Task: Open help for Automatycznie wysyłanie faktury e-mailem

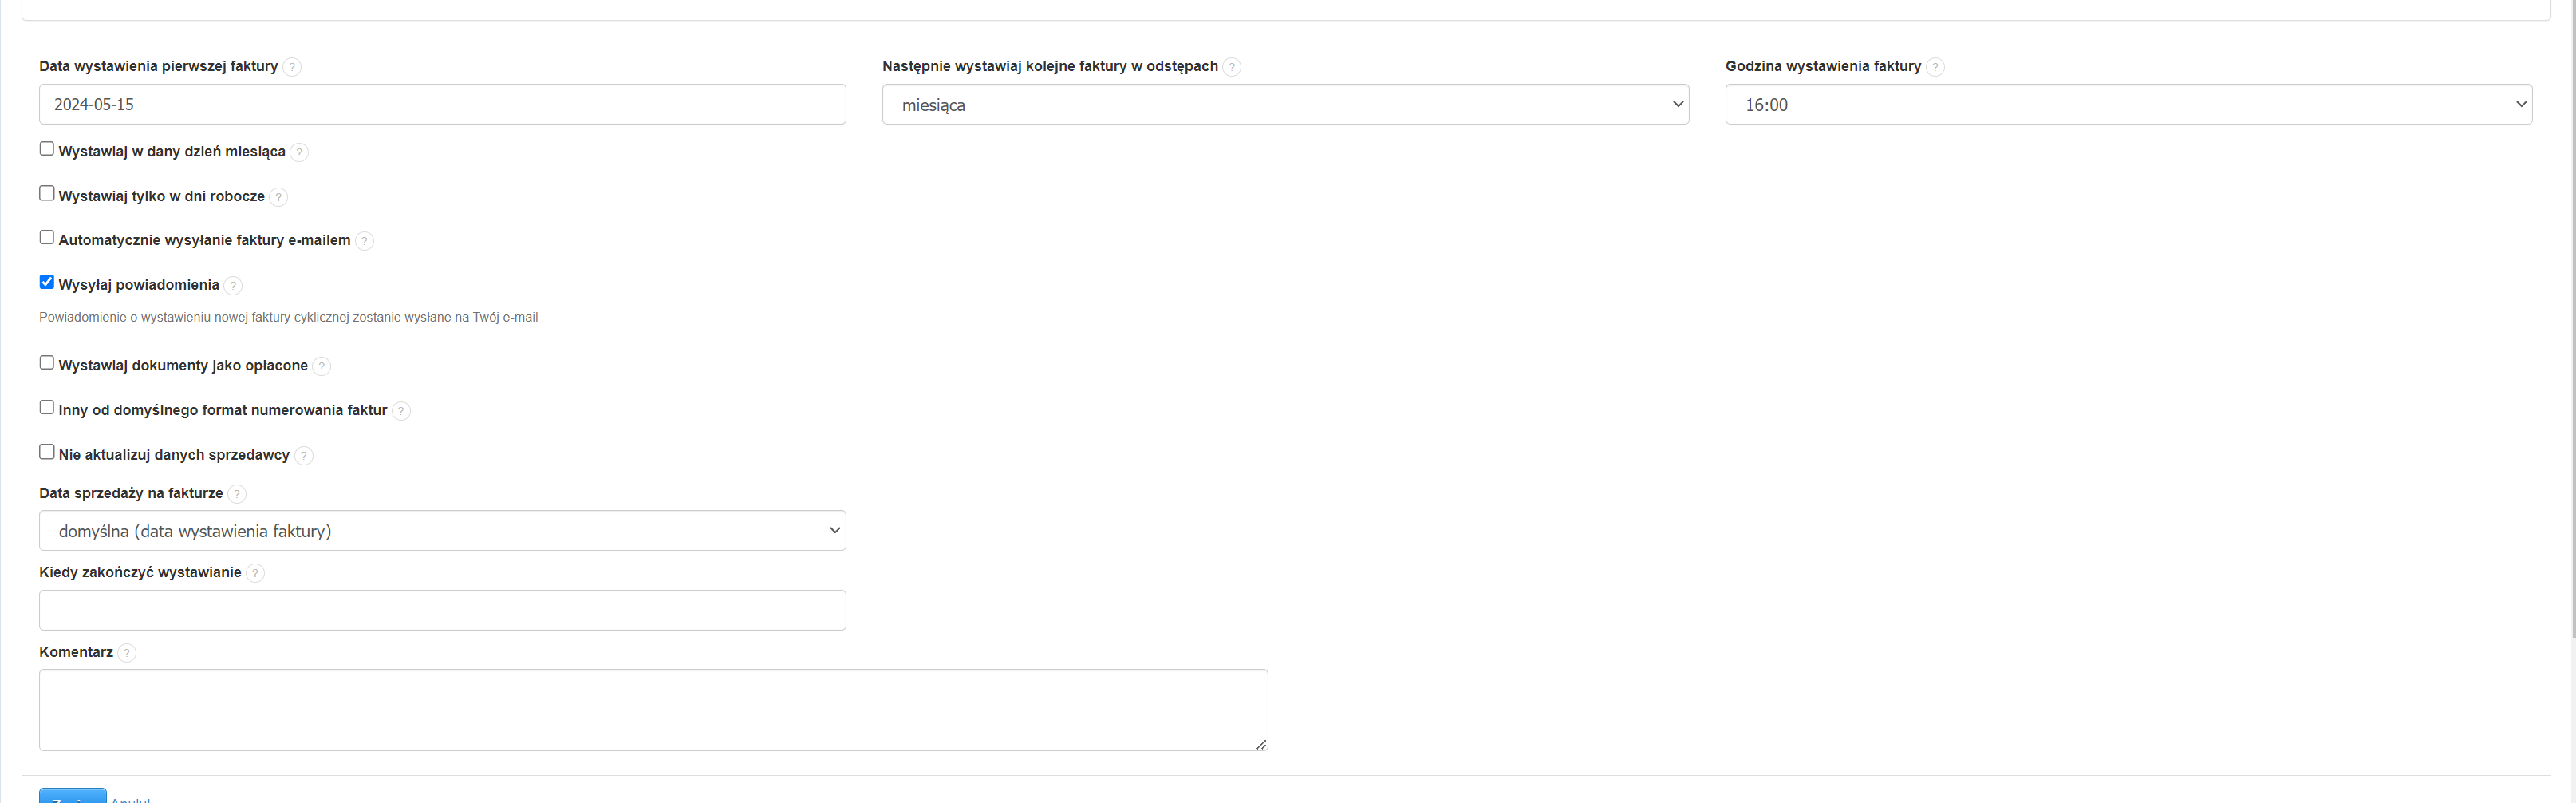Action: [x=364, y=241]
